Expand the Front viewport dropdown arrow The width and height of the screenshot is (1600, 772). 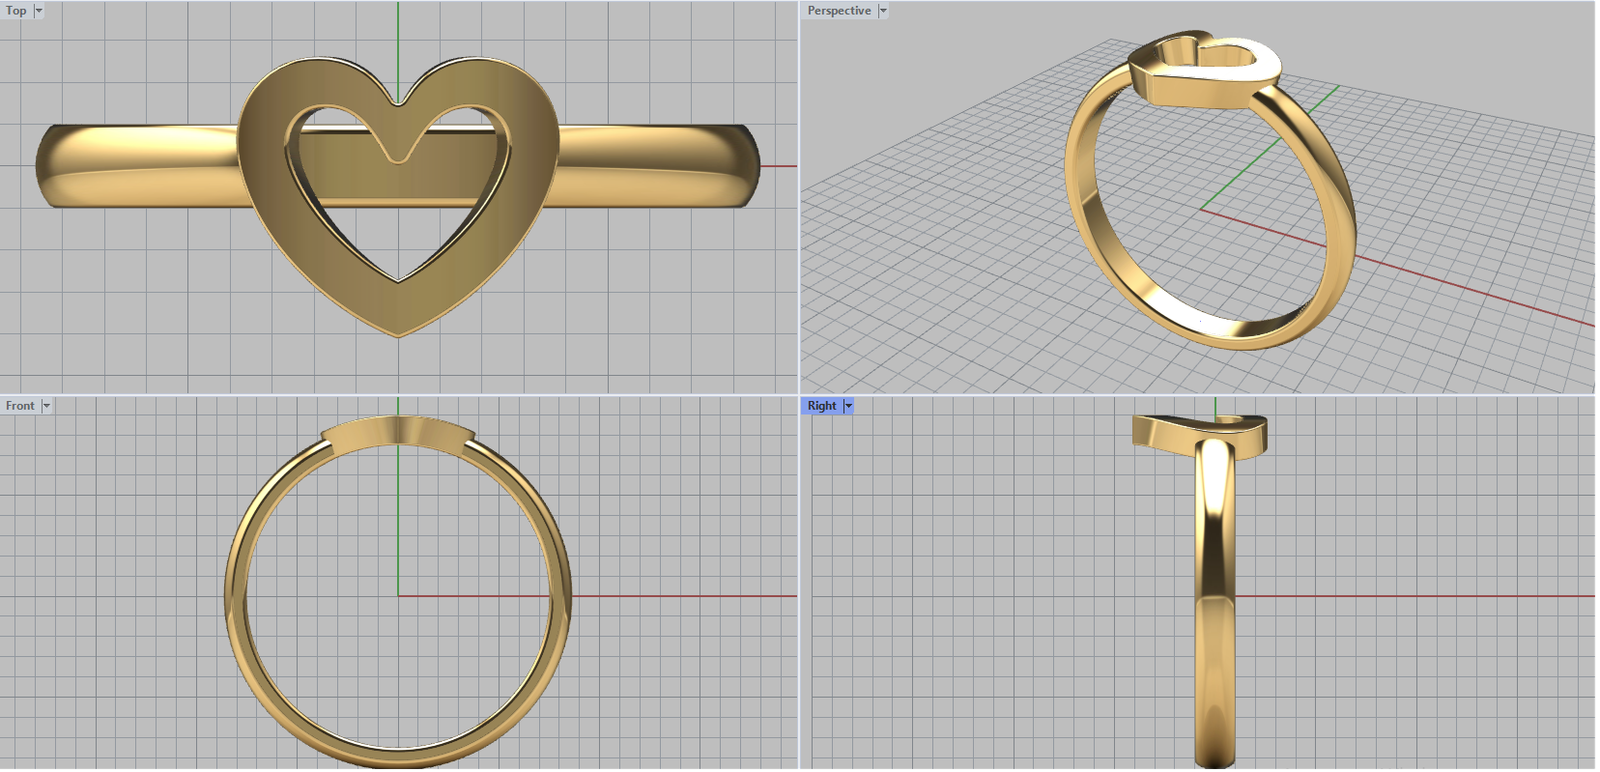coord(46,406)
